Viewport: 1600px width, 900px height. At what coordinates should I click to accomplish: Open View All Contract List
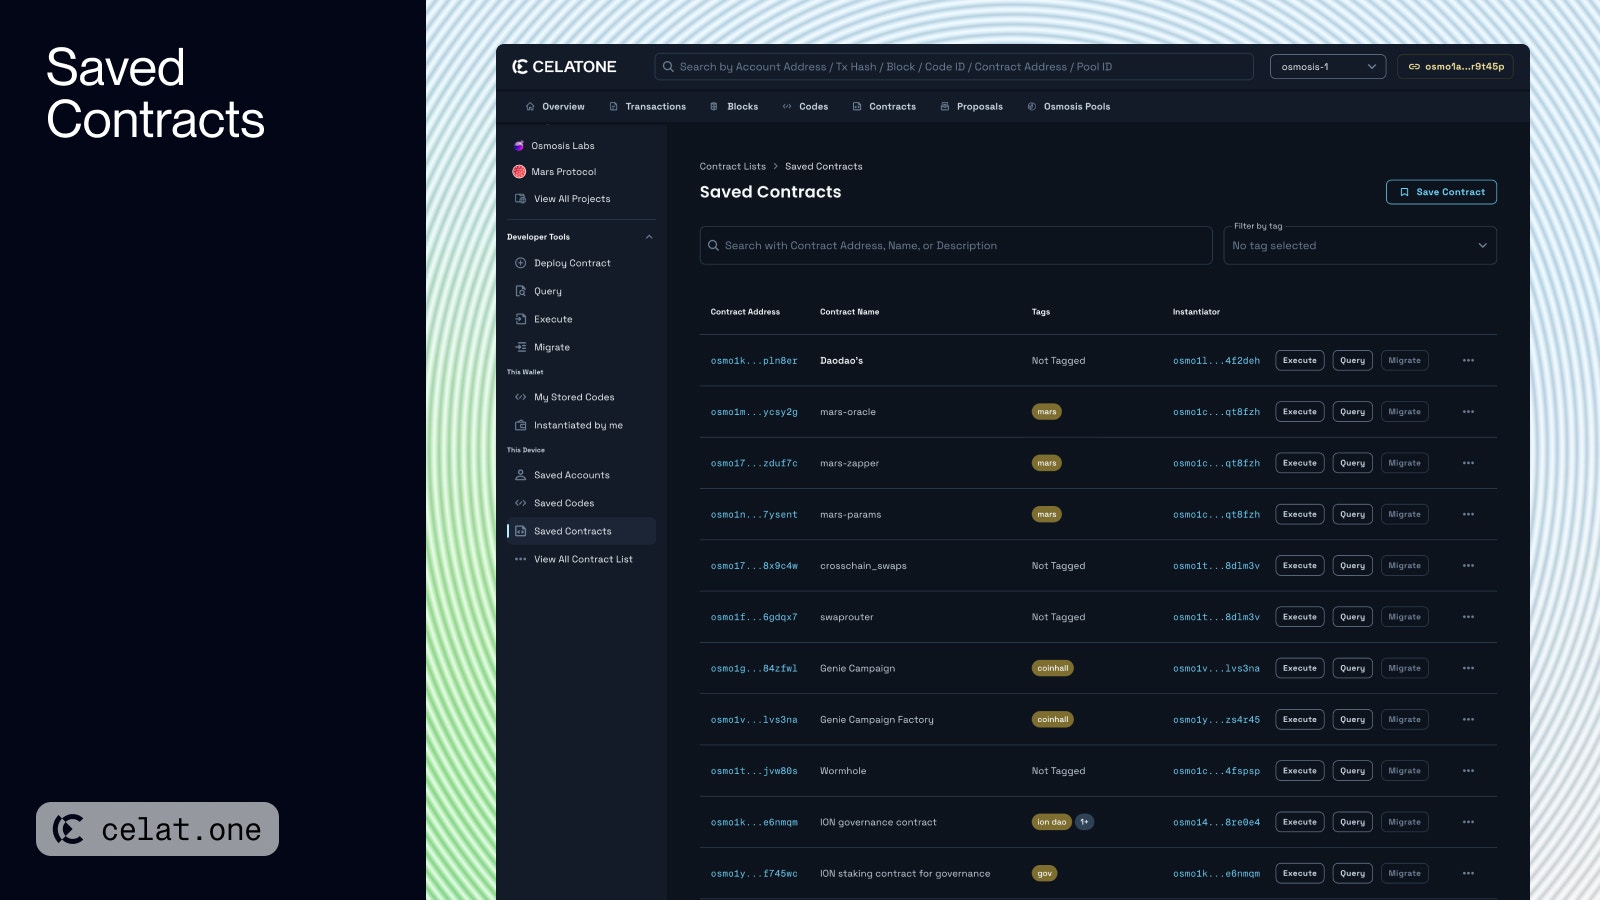click(x=573, y=559)
